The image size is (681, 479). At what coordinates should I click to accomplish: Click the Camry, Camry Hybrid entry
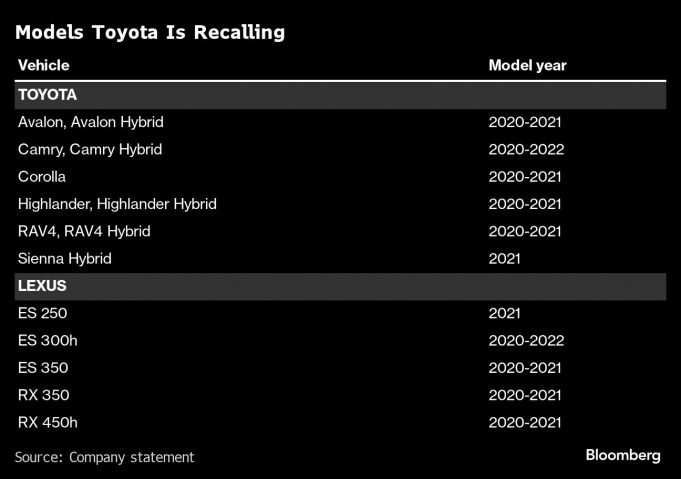click(x=89, y=149)
